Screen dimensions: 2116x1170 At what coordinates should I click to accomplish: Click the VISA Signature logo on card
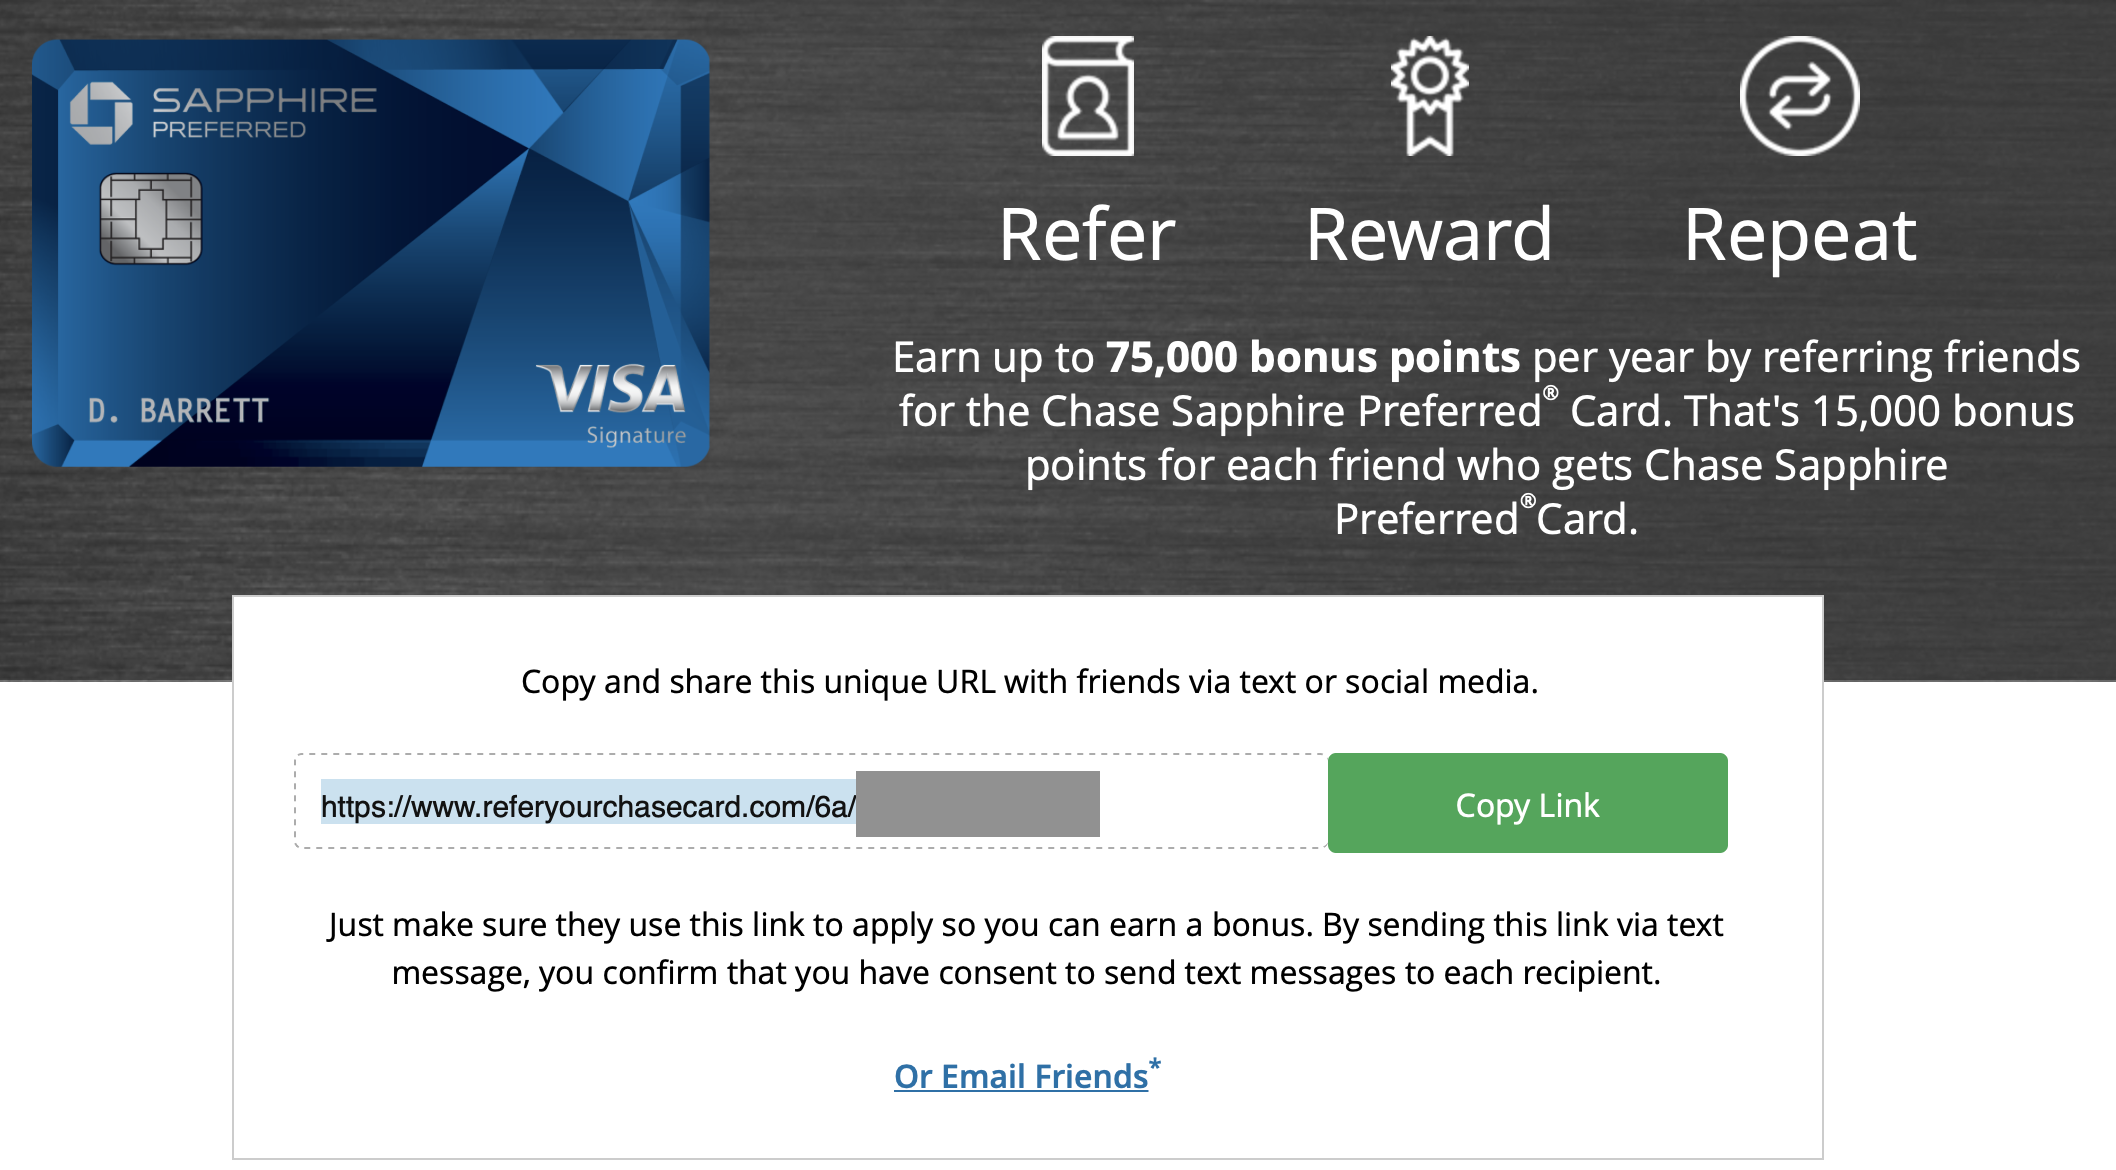coord(614,403)
